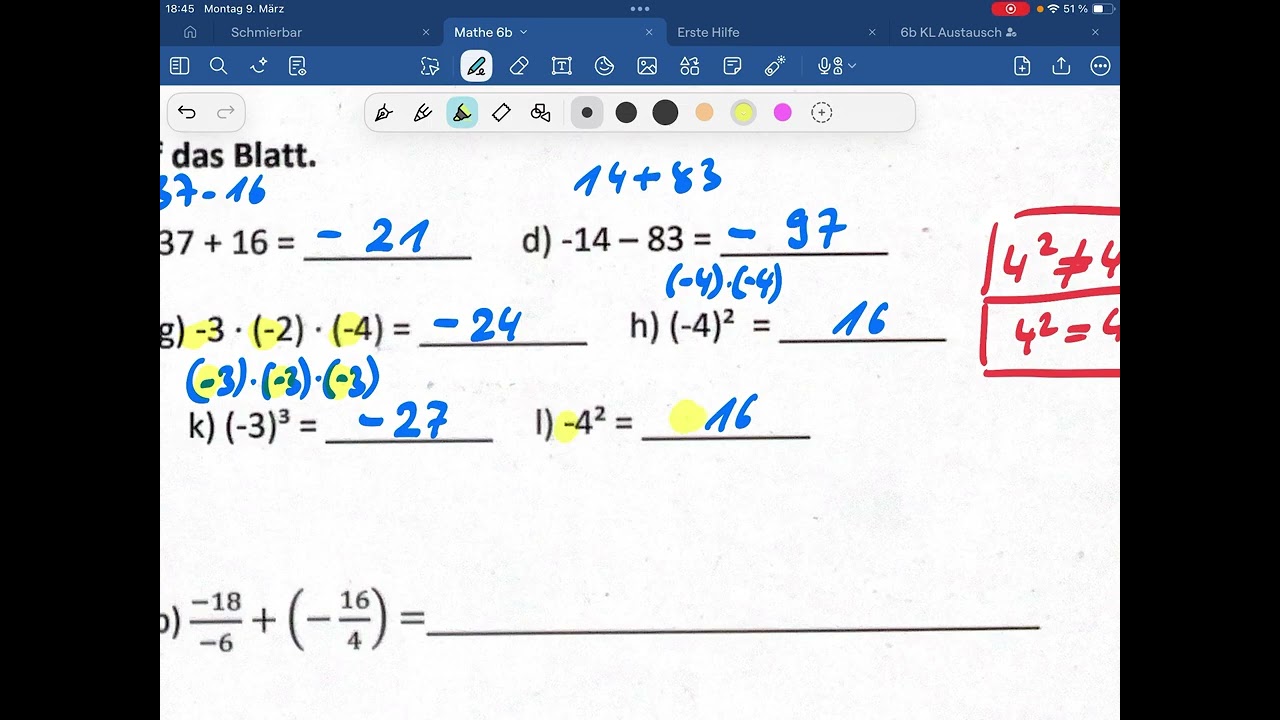Pick the smallest stroke thickness dot

coord(587,113)
